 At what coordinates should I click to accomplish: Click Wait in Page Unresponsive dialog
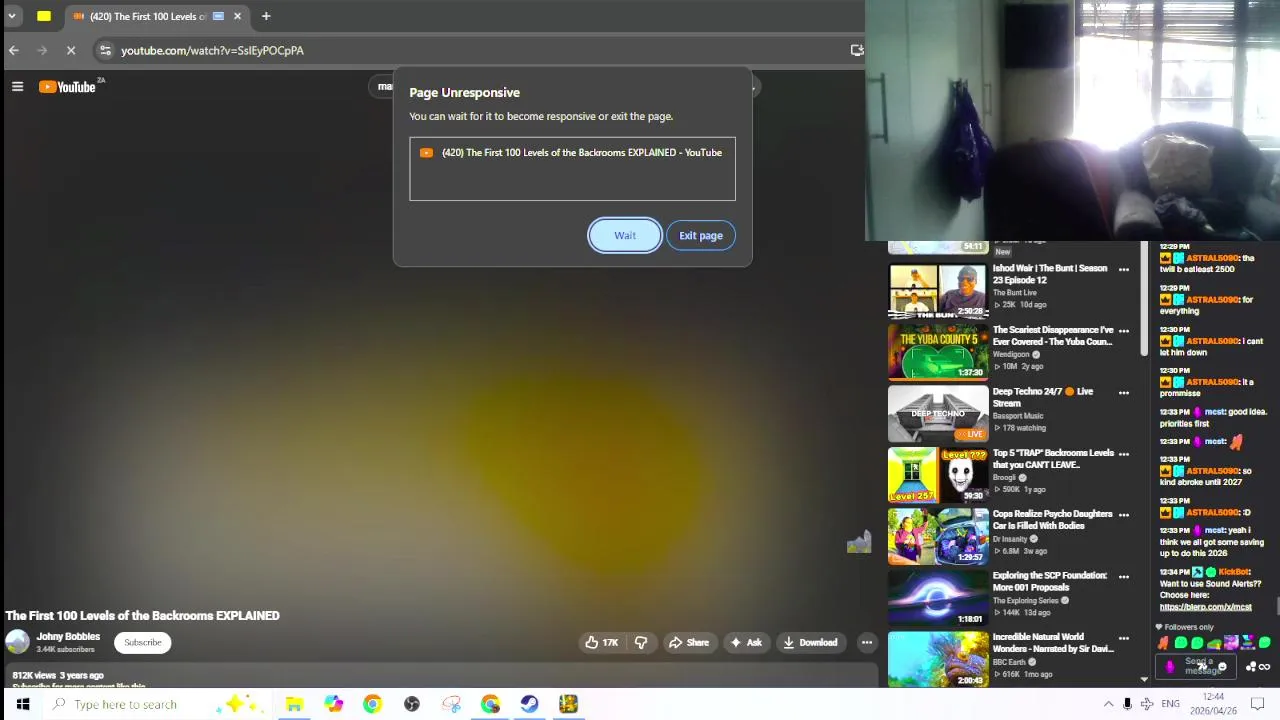[624, 236]
